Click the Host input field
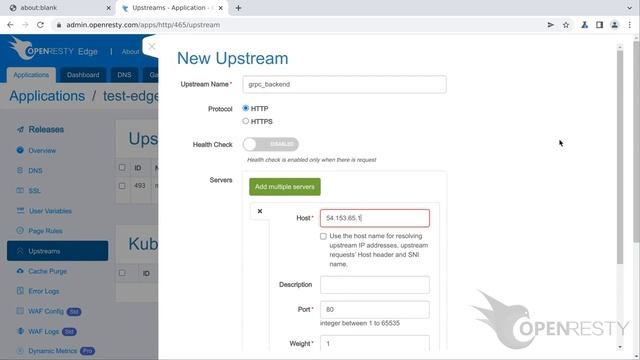This screenshot has width=640, height=360. tap(375, 218)
